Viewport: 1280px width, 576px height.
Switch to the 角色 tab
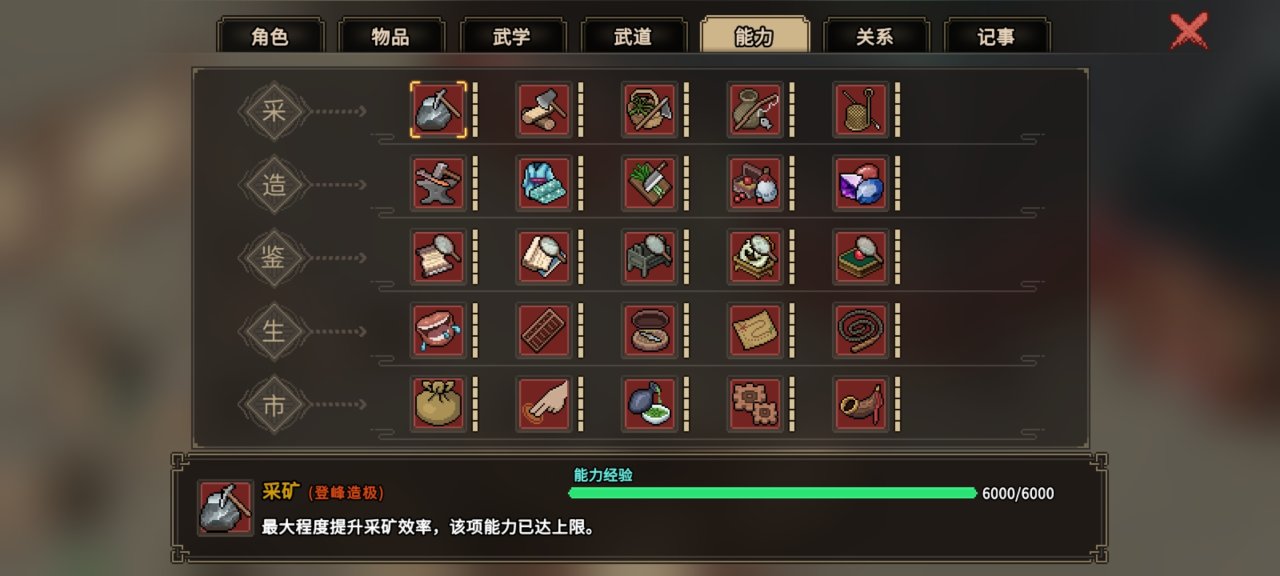(270, 36)
